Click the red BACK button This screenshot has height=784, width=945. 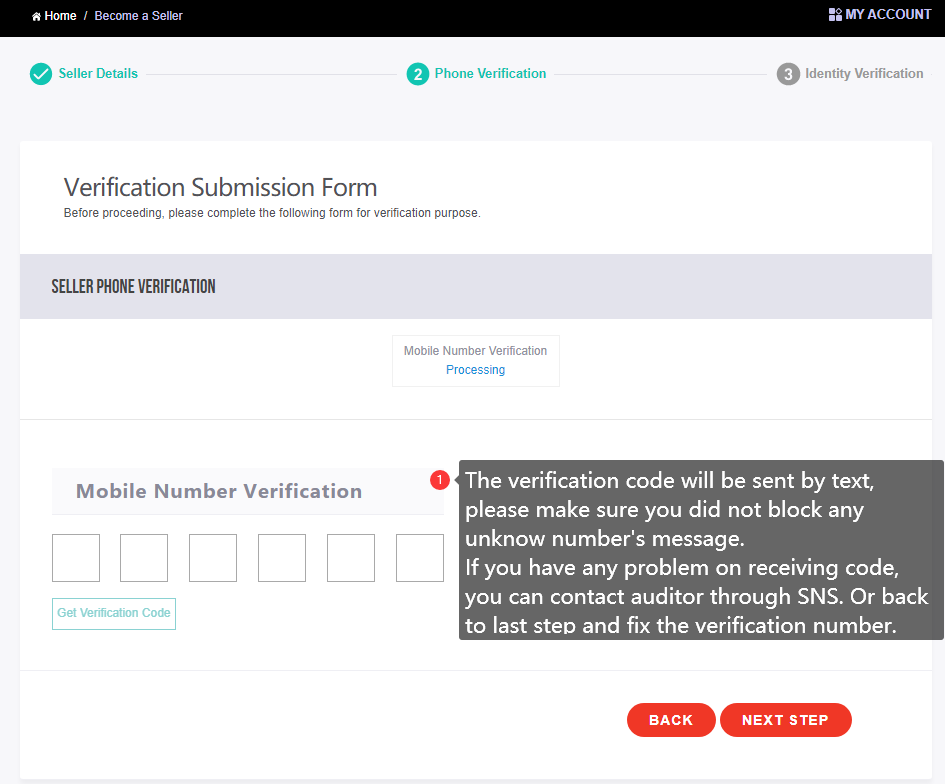coord(671,720)
